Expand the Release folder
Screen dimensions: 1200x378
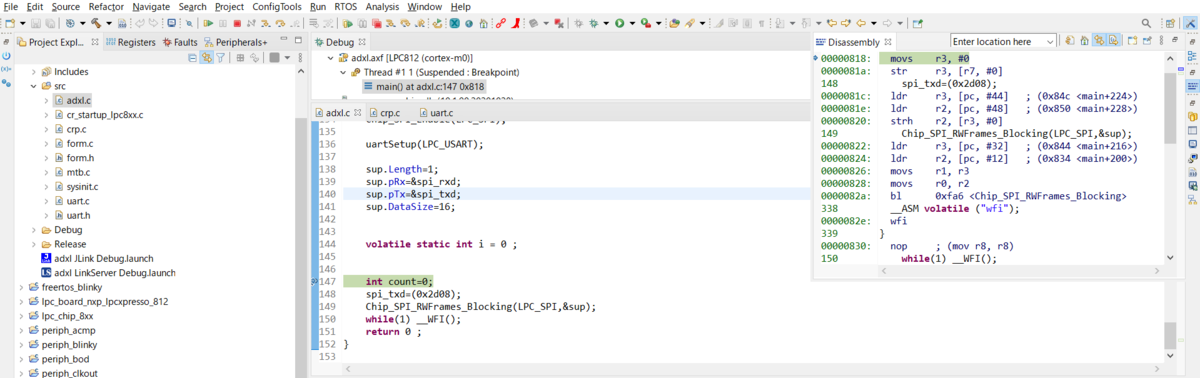coord(33,244)
